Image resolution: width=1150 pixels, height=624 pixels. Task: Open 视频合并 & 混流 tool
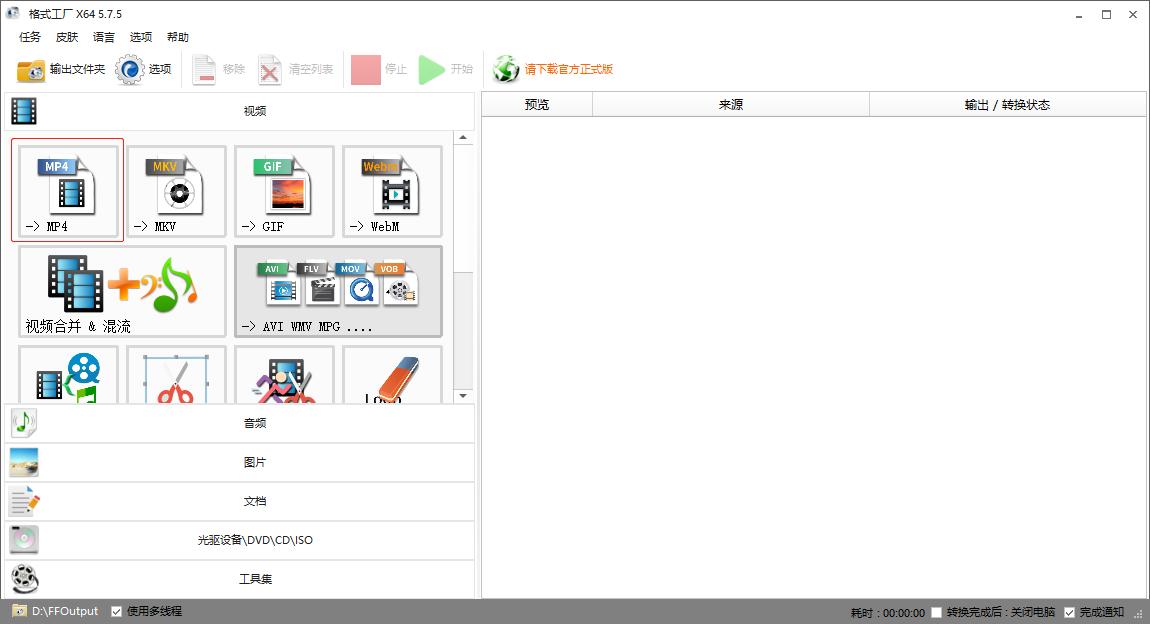coord(120,290)
